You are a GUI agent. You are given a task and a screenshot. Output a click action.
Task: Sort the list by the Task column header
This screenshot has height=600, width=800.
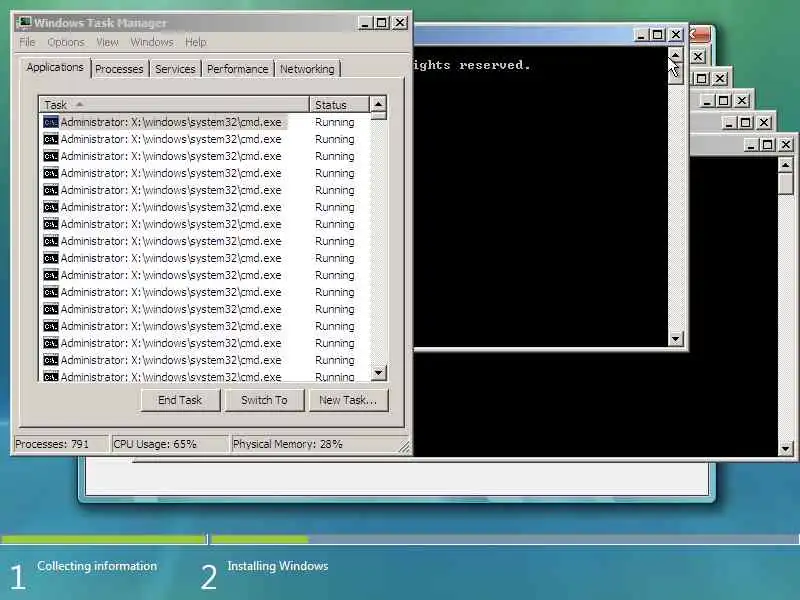click(174, 105)
